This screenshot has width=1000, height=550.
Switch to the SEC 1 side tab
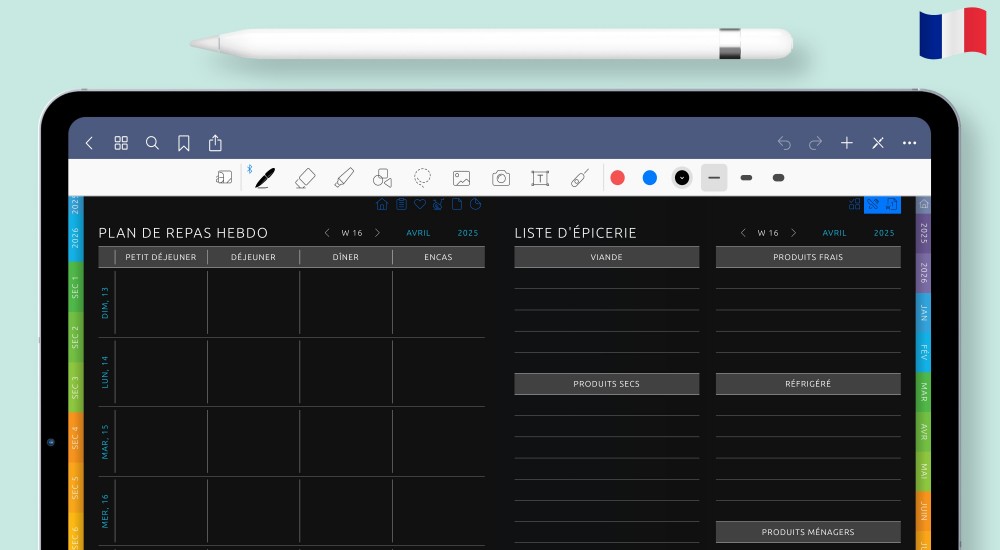click(75, 287)
